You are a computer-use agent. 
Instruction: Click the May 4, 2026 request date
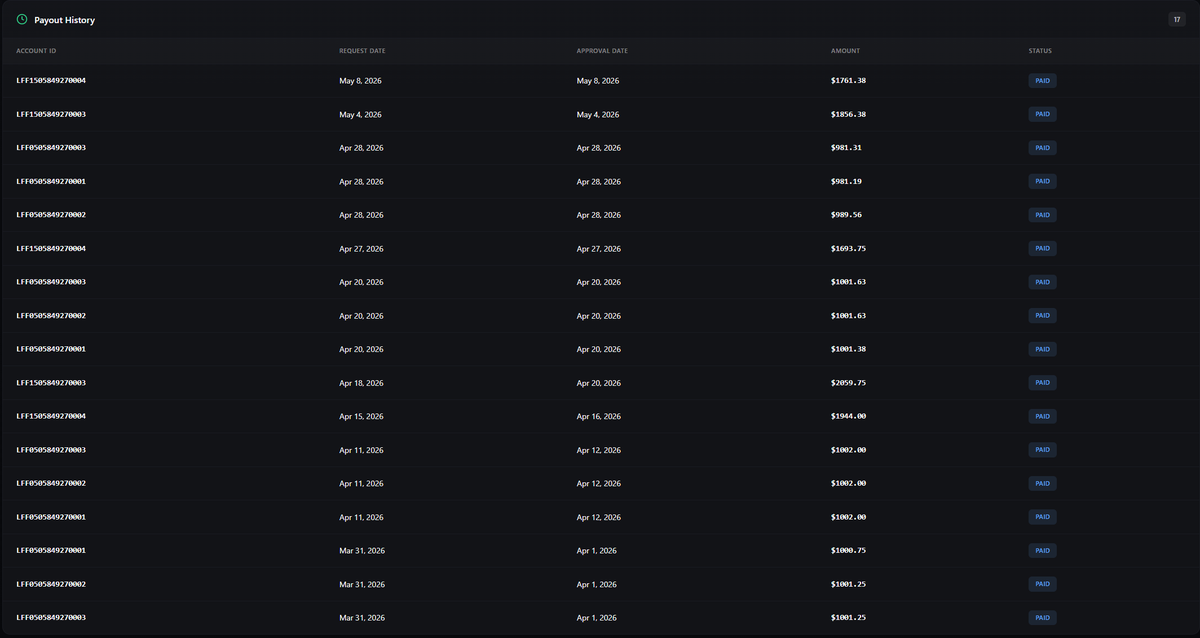pyautogui.click(x=360, y=115)
